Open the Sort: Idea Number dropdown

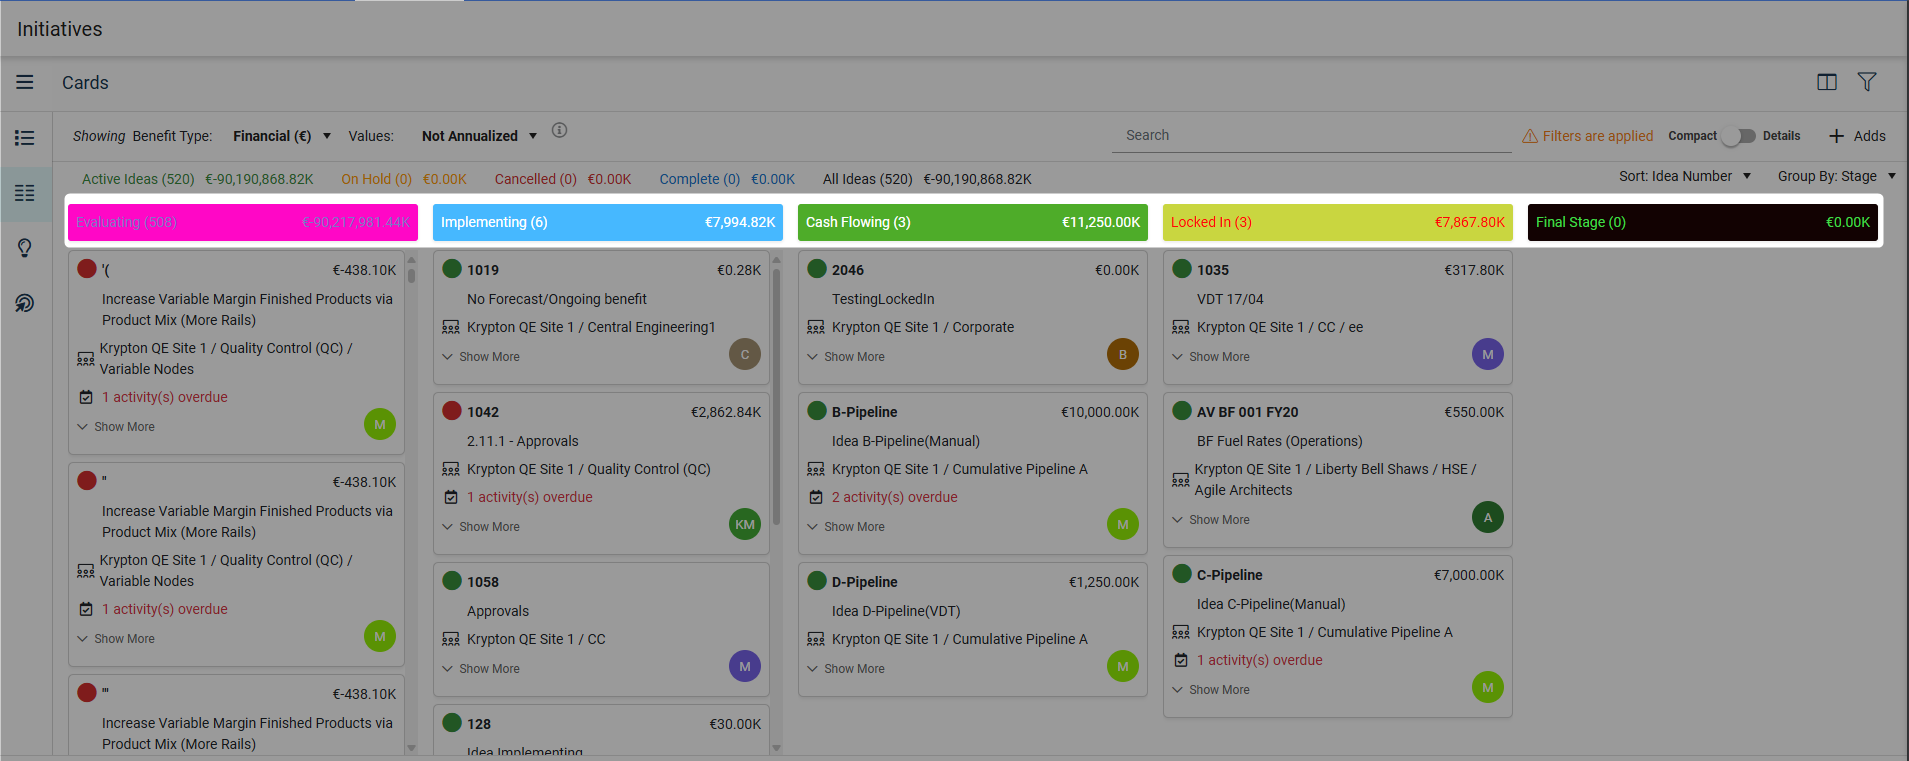[x=1685, y=176]
